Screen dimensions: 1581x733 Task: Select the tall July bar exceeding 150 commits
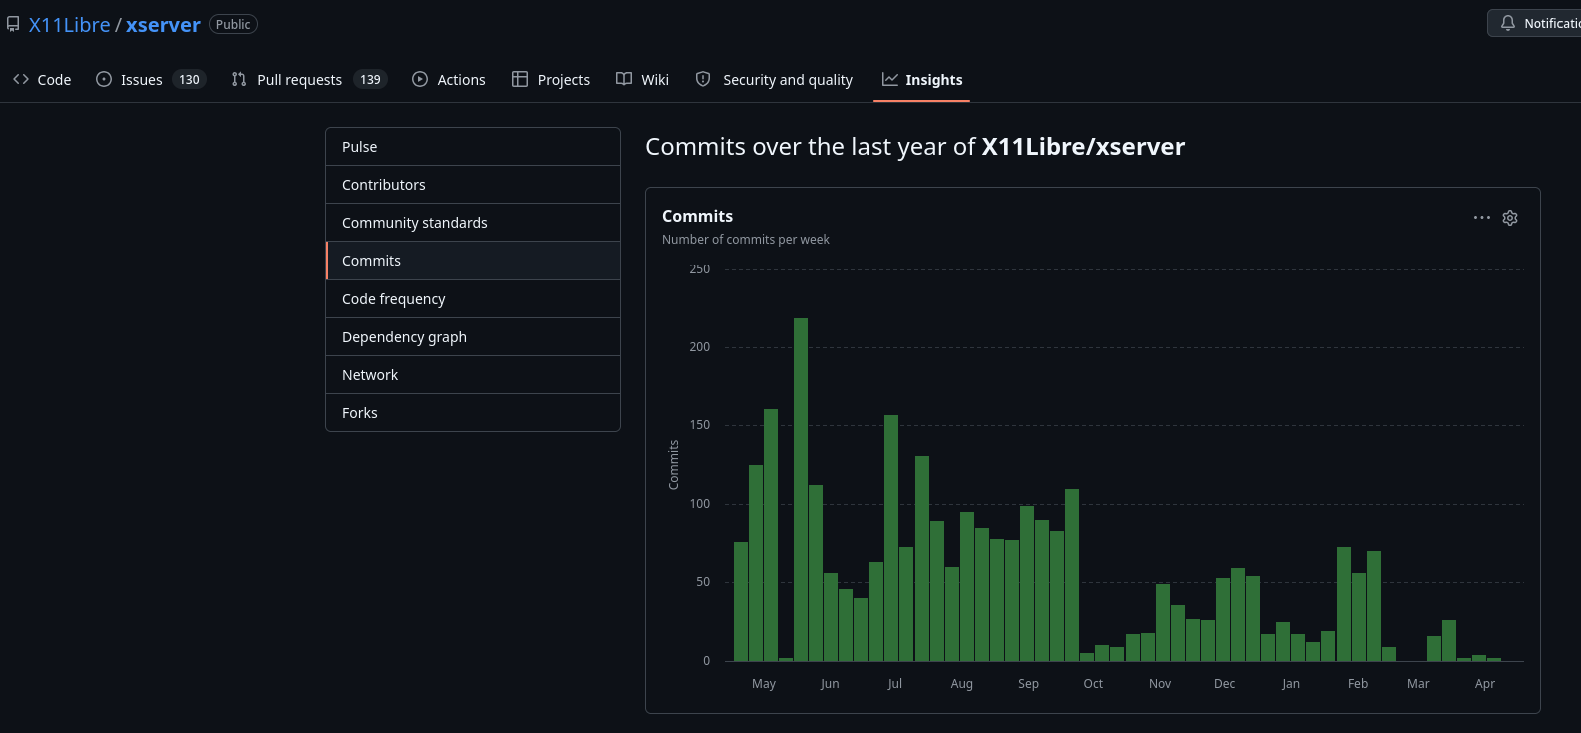click(x=891, y=538)
